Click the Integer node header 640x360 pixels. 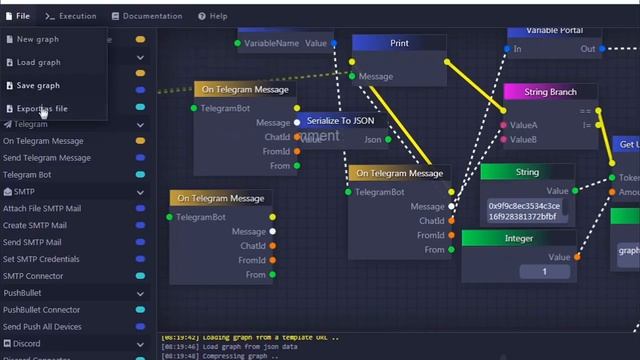519,238
